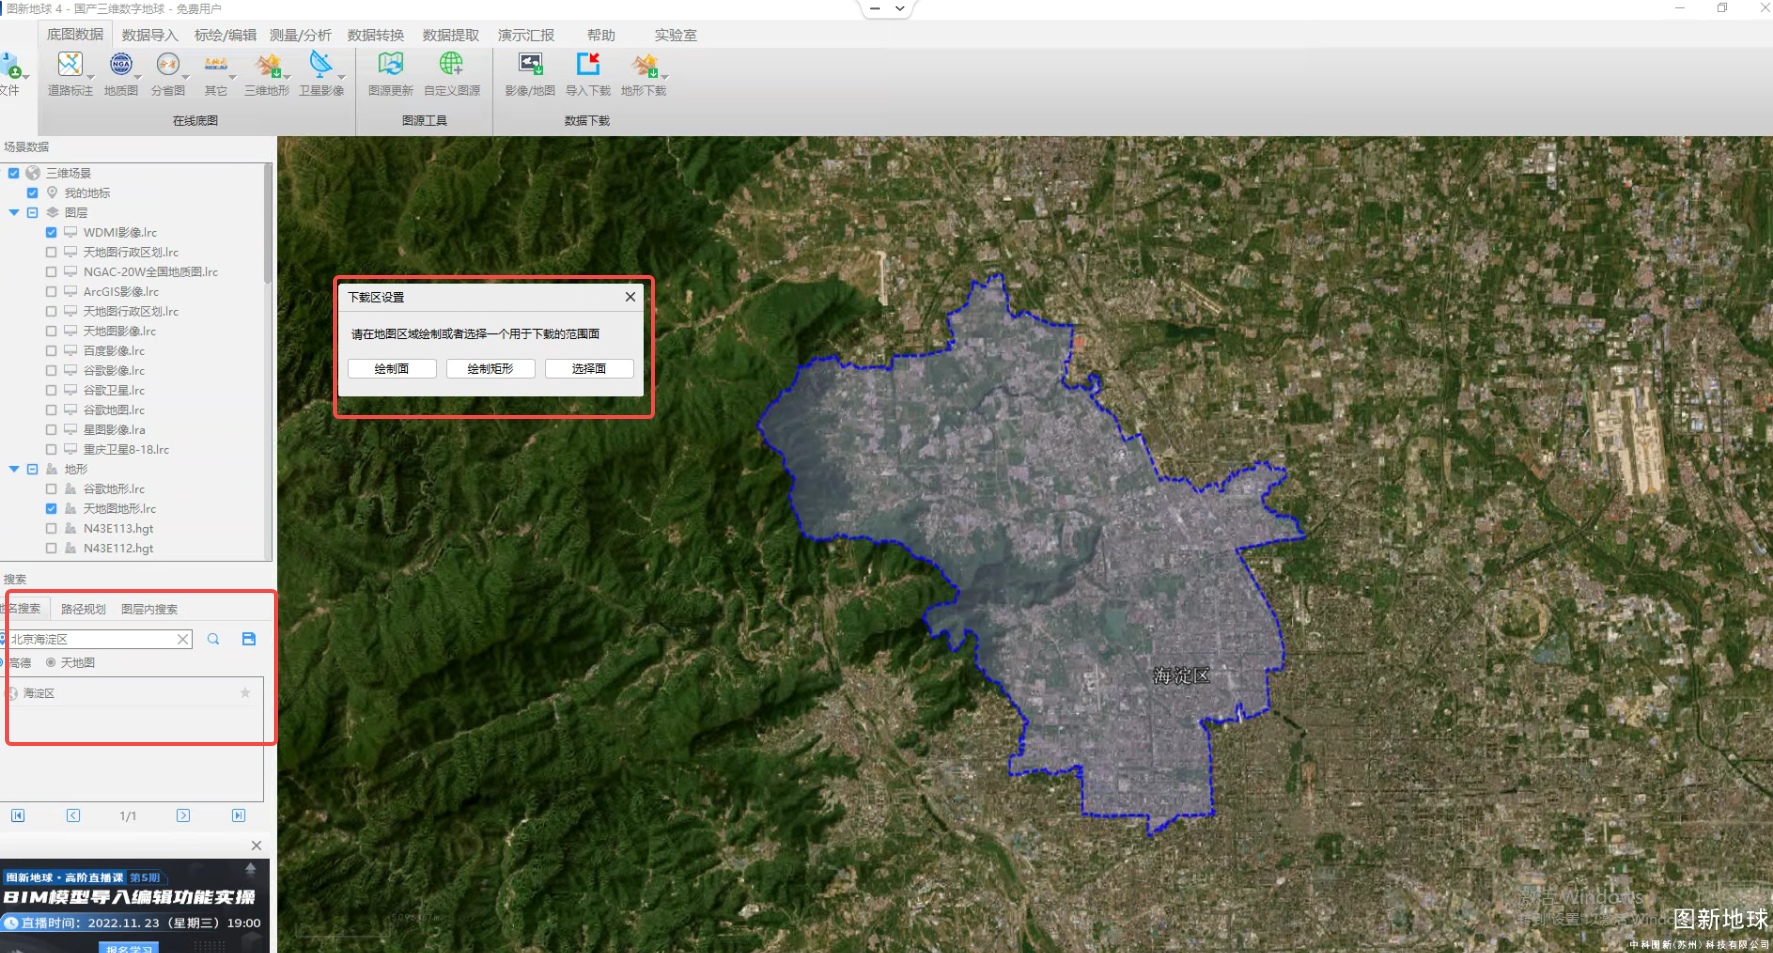Open the 地形下载 dropdown arrow
The height and width of the screenshot is (953, 1773).
[x=664, y=77]
